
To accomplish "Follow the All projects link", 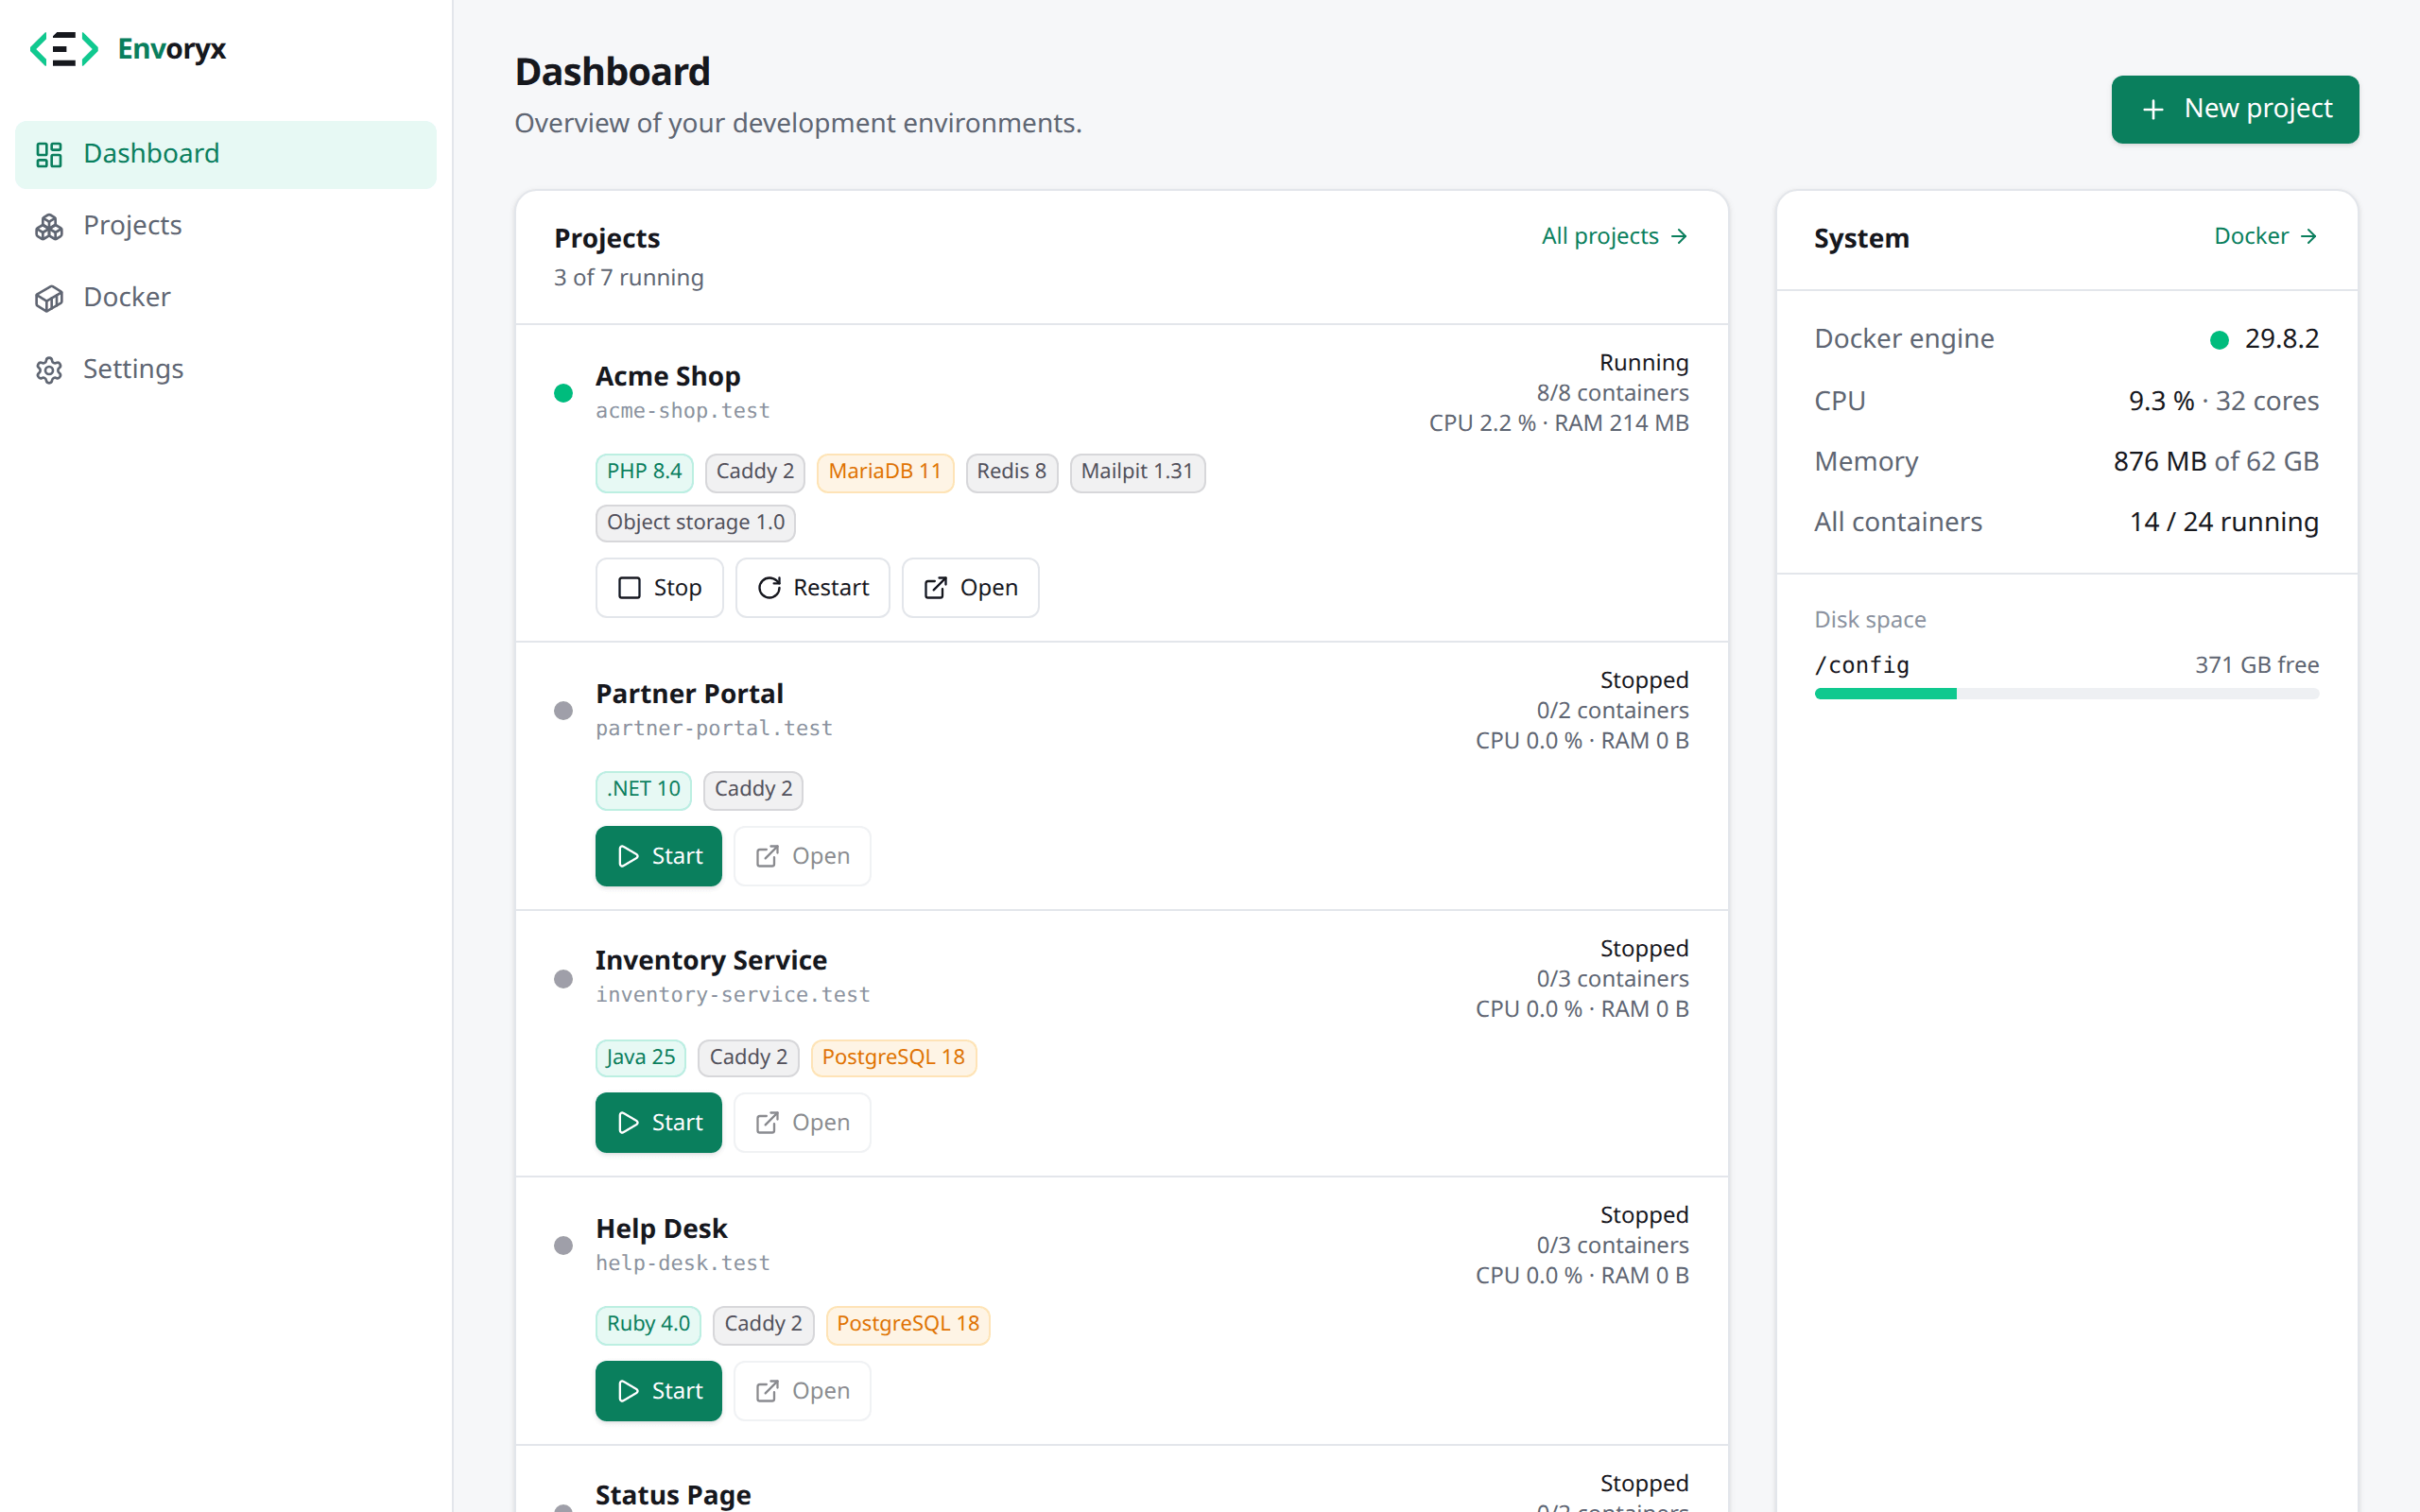I will pos(1615,236).
